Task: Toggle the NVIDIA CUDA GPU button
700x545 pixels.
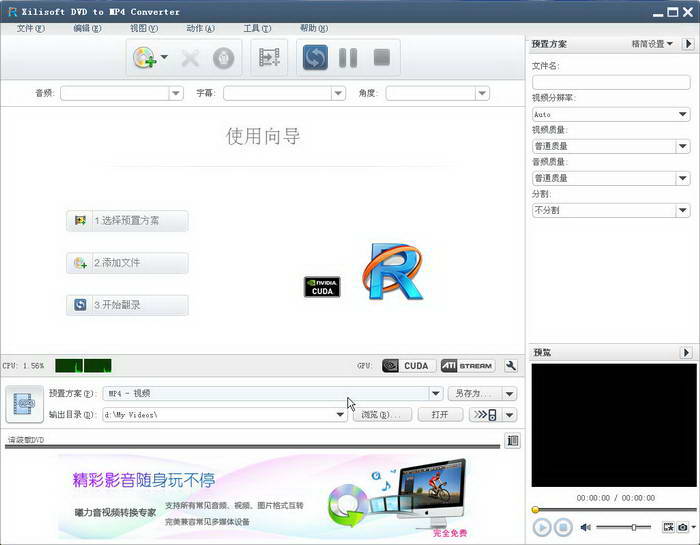Action: pyautogui.click(x=408, y=366)
